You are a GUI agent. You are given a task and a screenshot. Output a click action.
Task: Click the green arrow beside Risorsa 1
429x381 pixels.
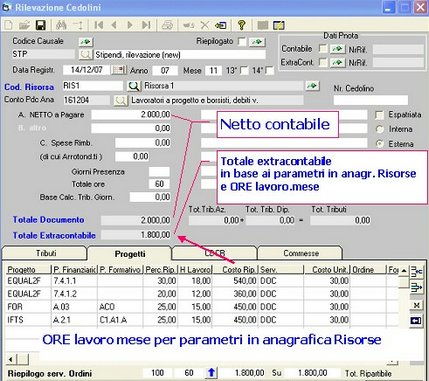(x=312, y=86)
